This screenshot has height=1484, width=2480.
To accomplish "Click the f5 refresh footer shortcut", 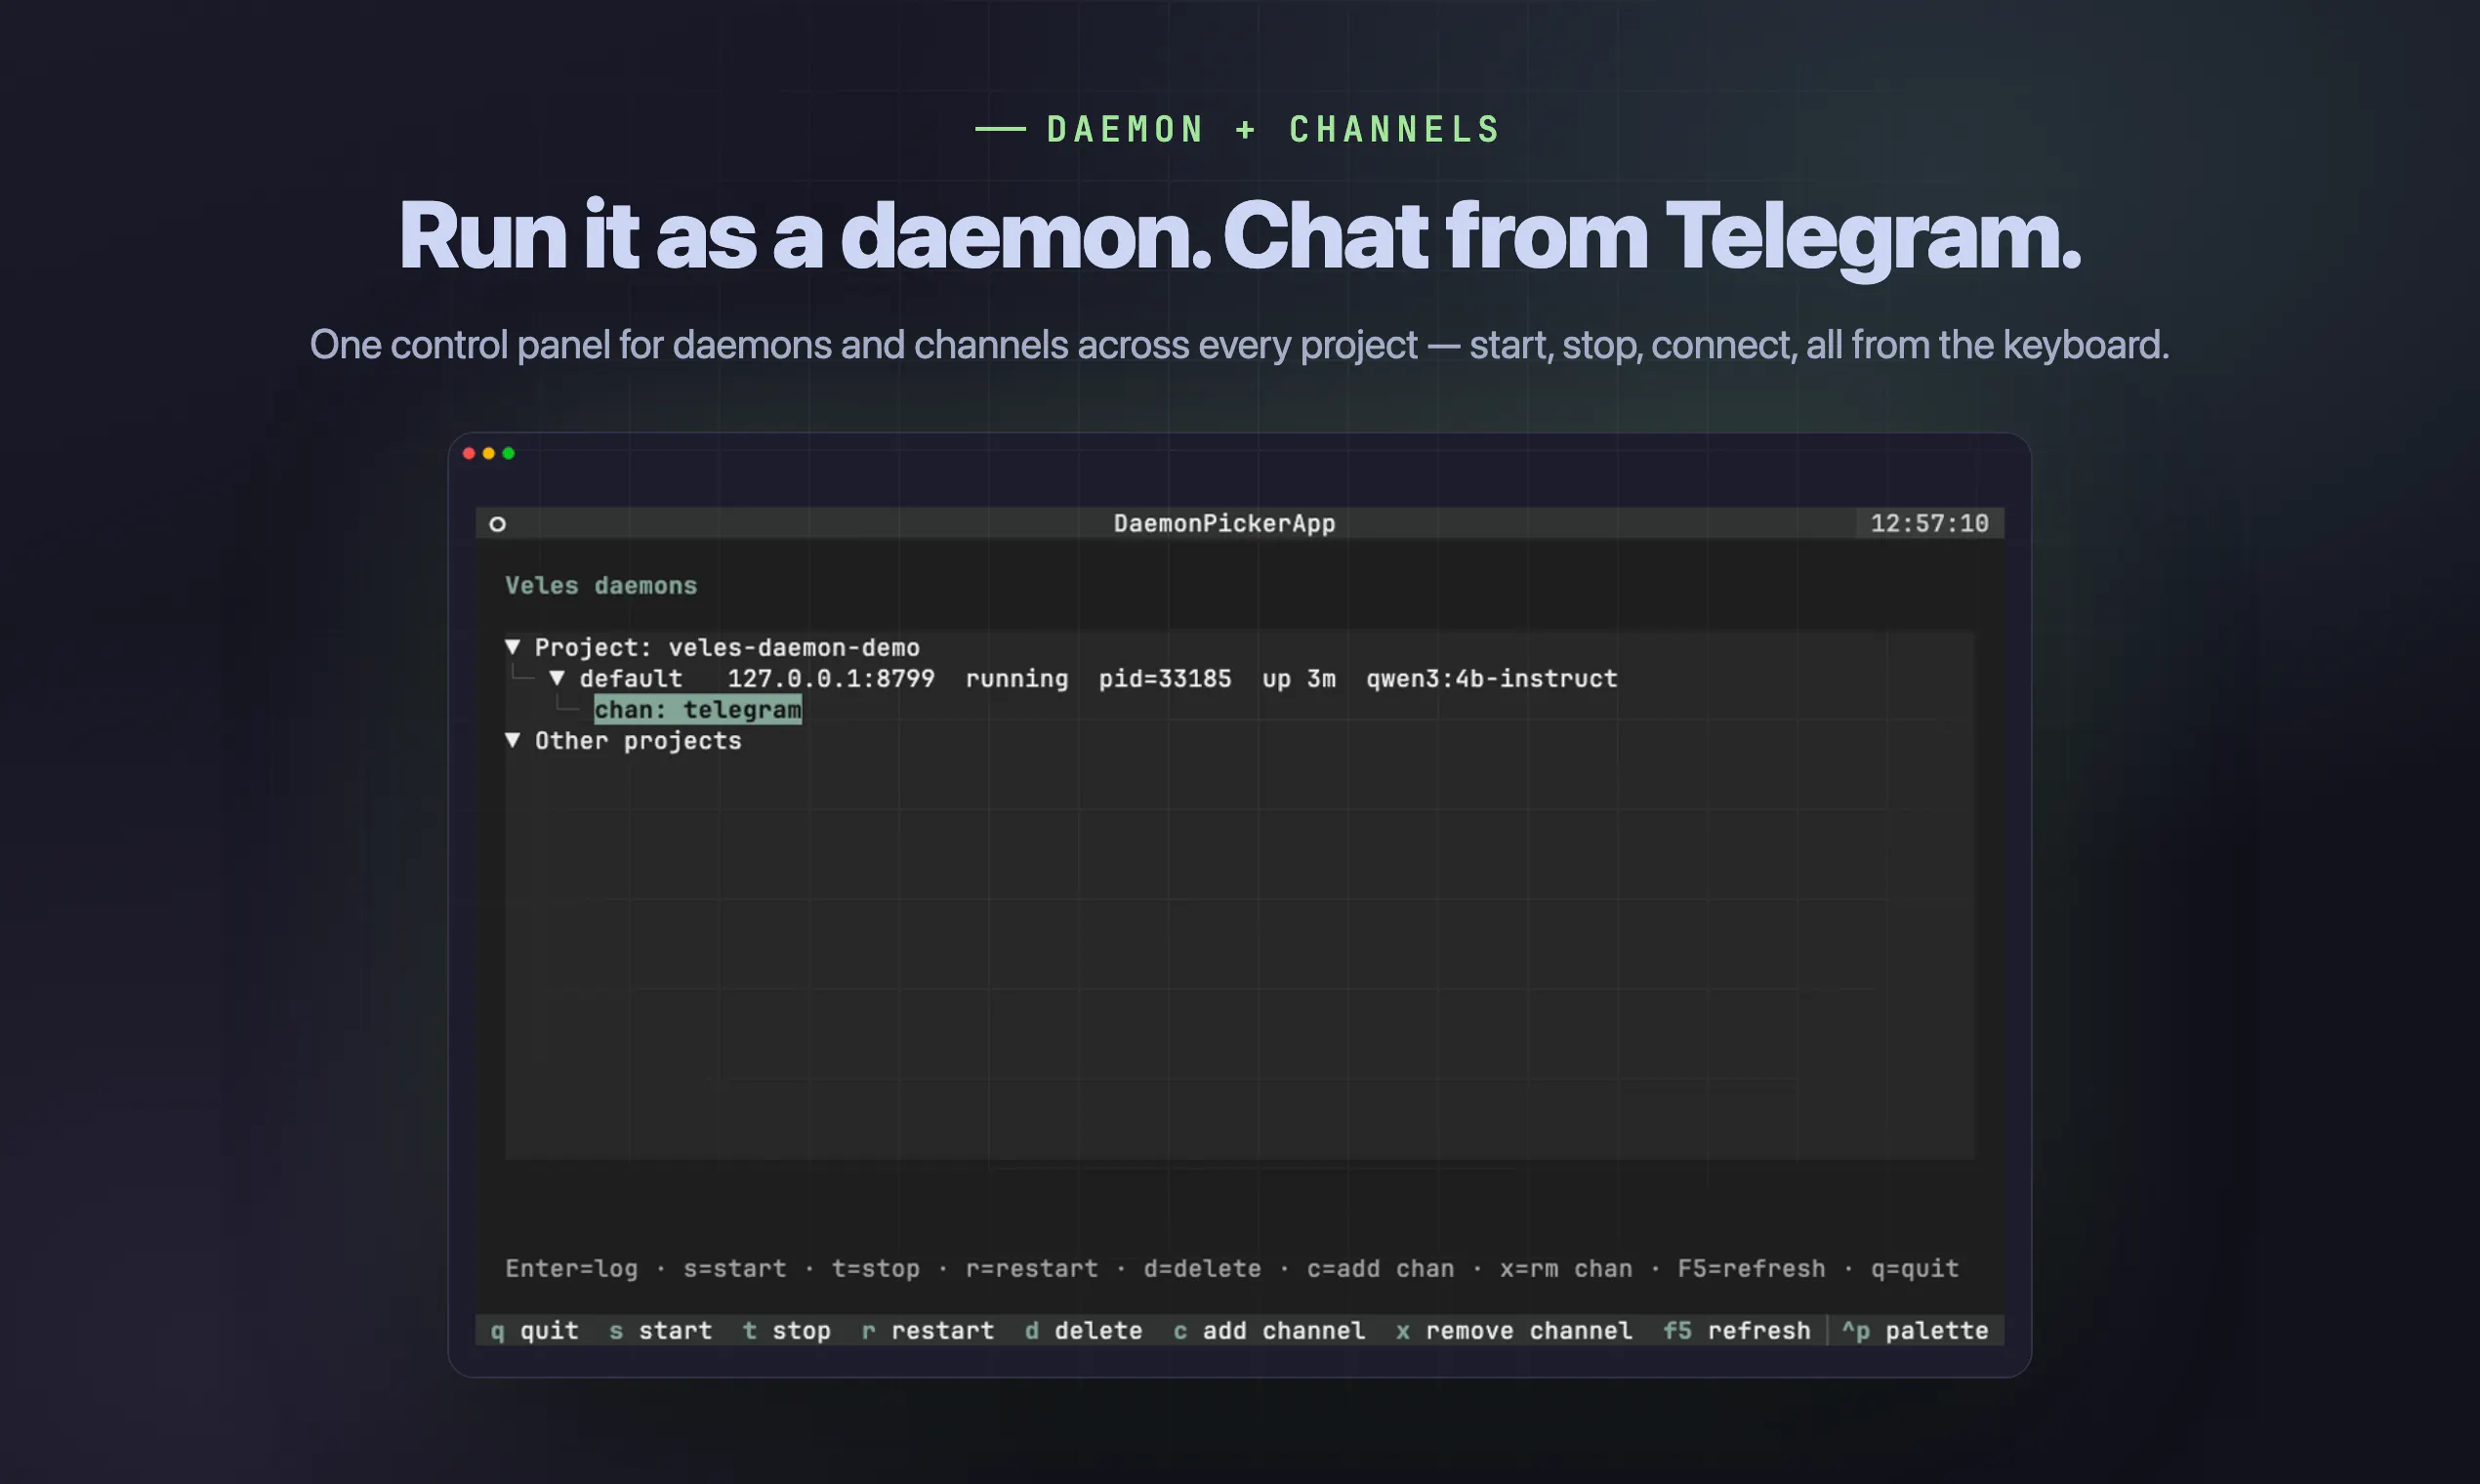I will tap(1736, 1330).
